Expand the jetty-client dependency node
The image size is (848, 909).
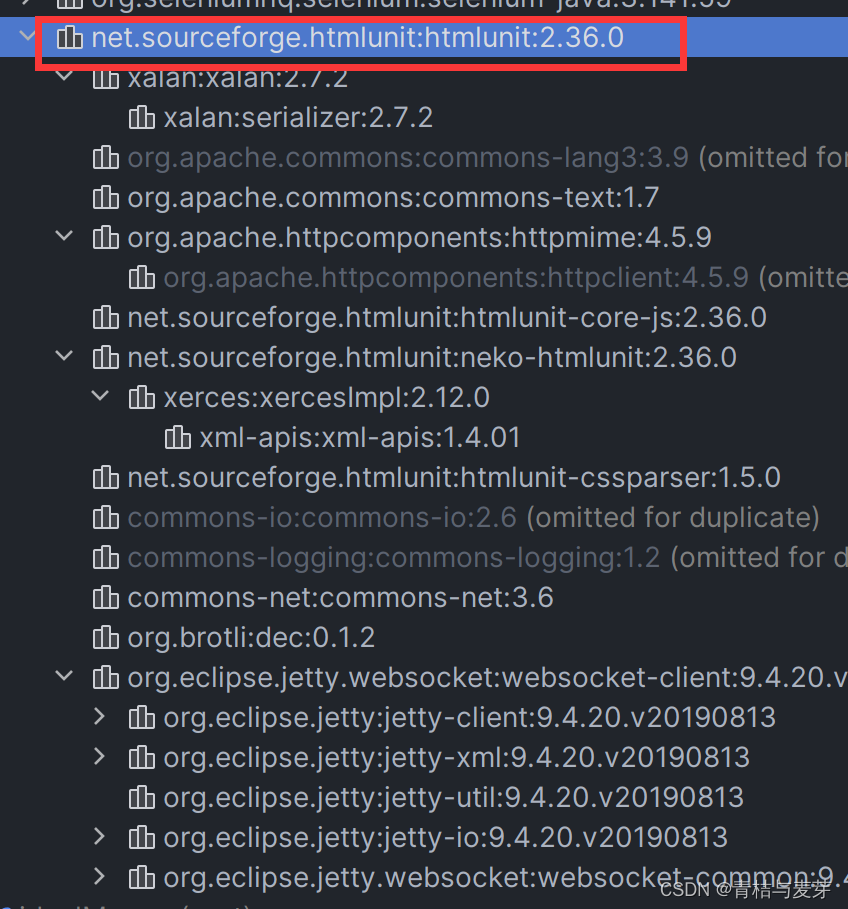tap(100, 717)
